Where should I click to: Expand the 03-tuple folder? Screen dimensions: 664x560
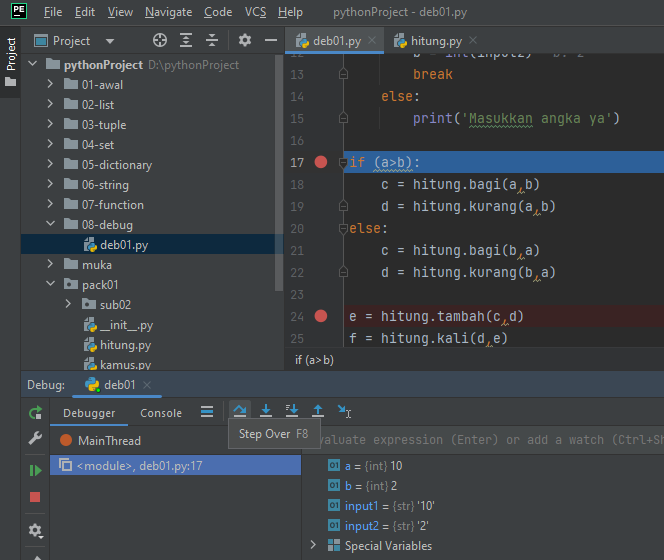(x=50, y=123)
